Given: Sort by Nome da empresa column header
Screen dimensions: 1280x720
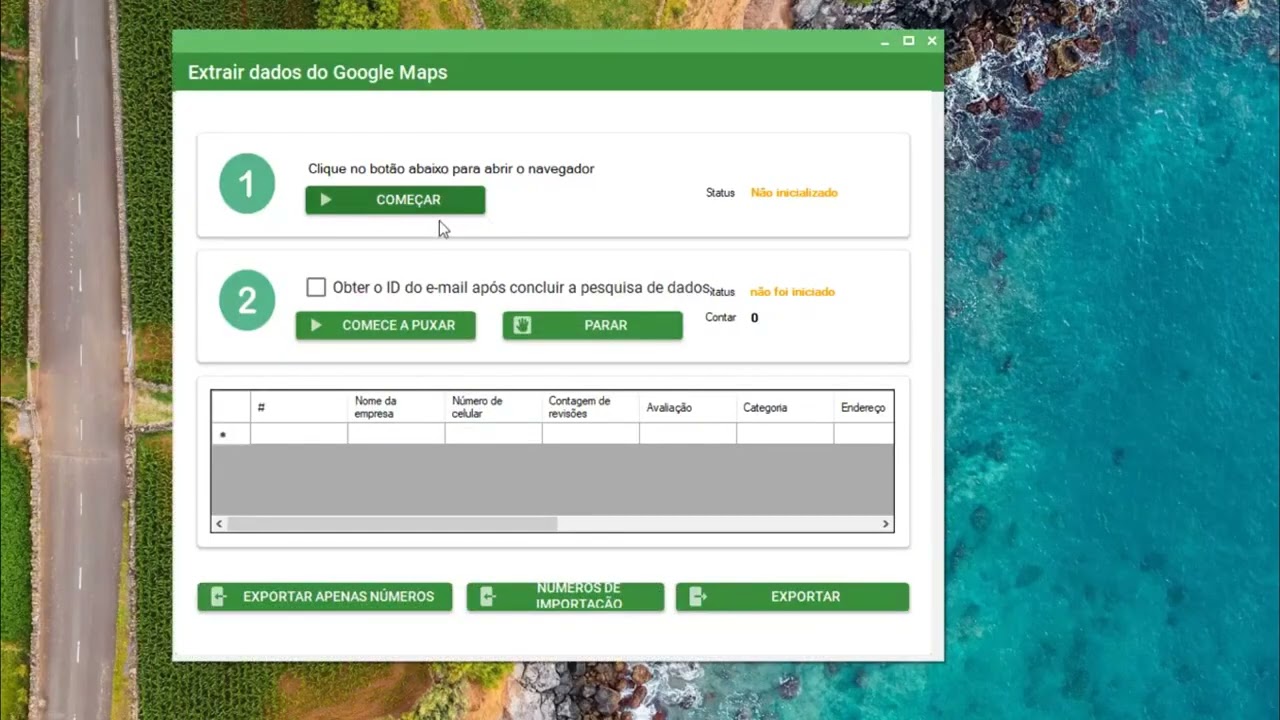Looking at the screenshot, I should [x=396, y=407].
